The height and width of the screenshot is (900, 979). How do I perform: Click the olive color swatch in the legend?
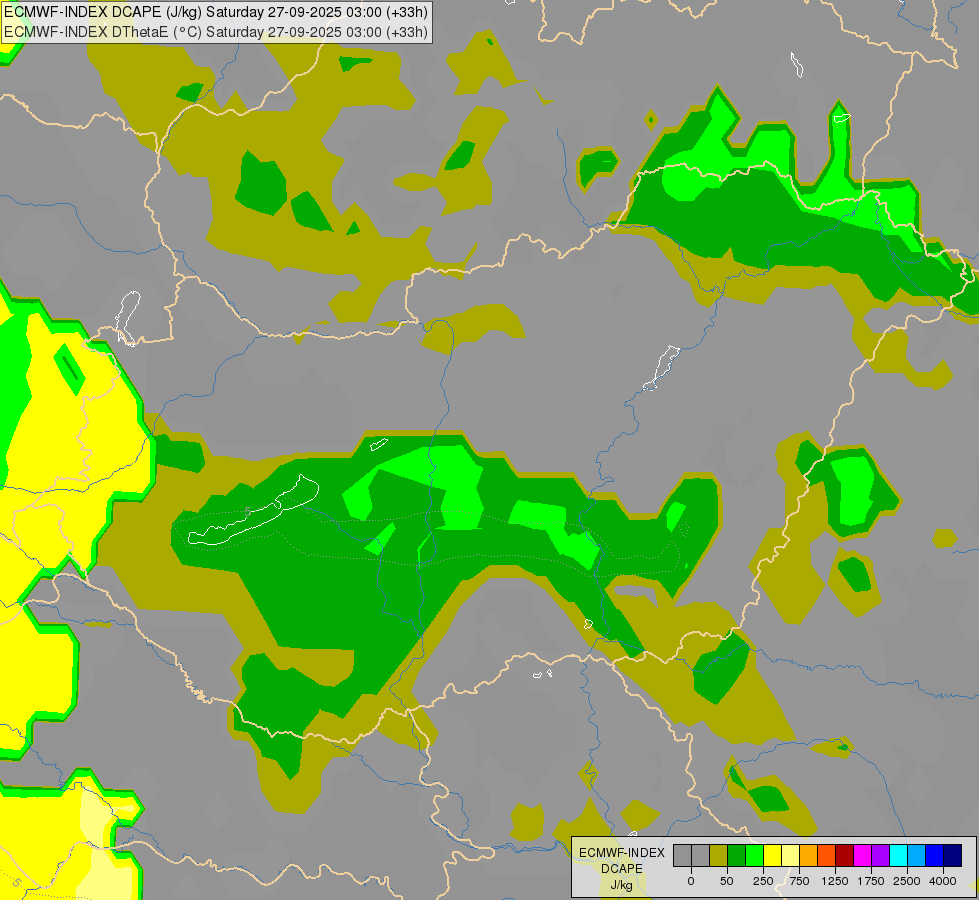click(719, 855)
